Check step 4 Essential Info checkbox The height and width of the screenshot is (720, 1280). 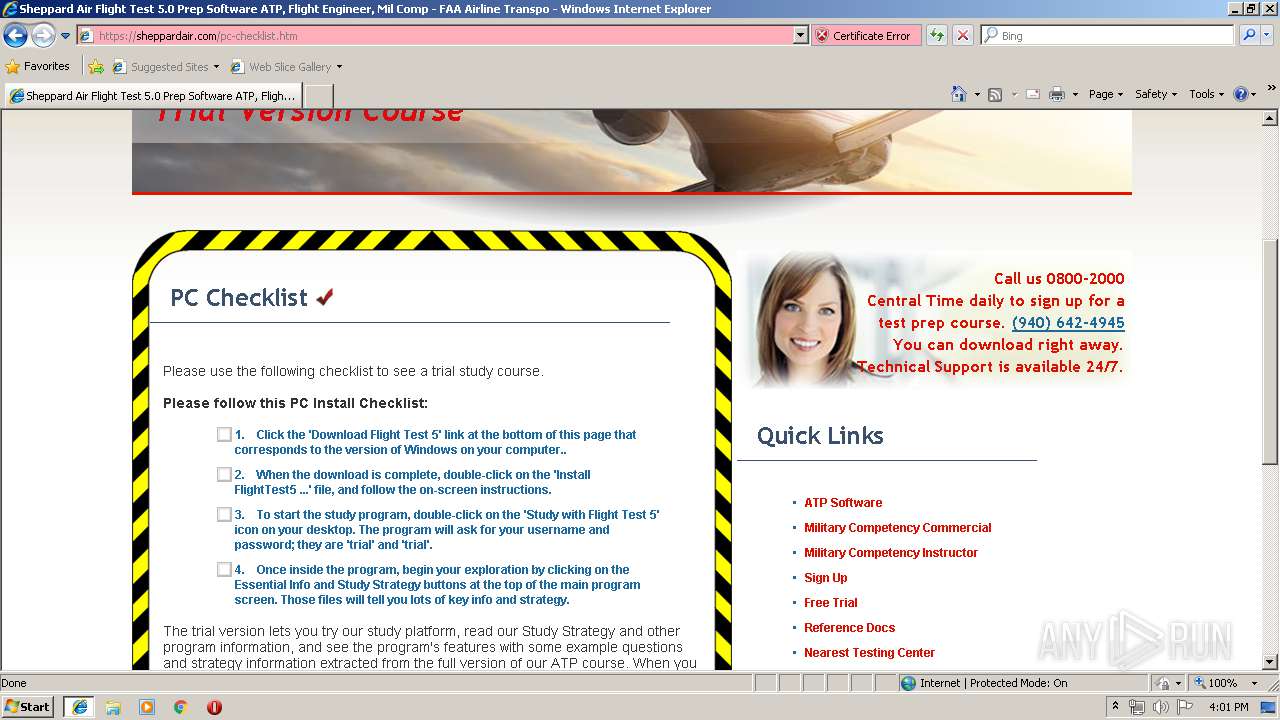tap(224, 569)
